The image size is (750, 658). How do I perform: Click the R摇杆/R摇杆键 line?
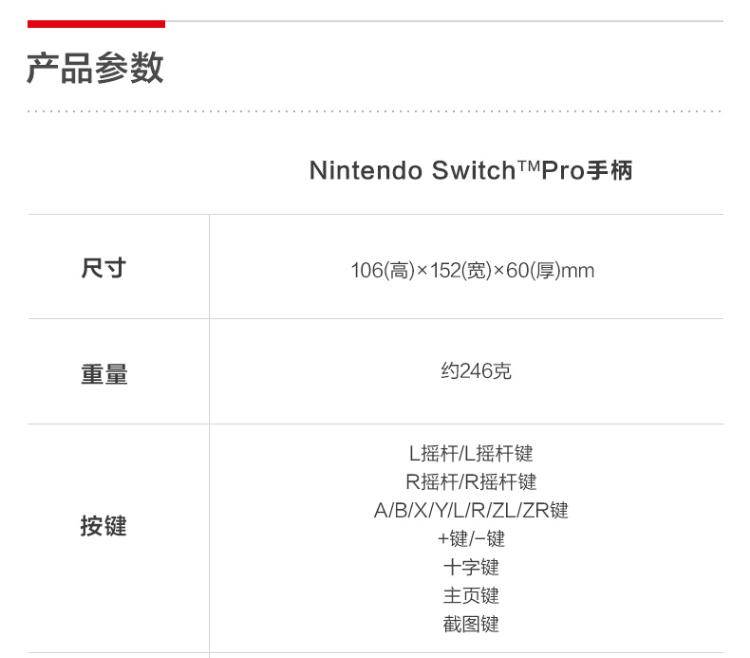pos(471,482)
